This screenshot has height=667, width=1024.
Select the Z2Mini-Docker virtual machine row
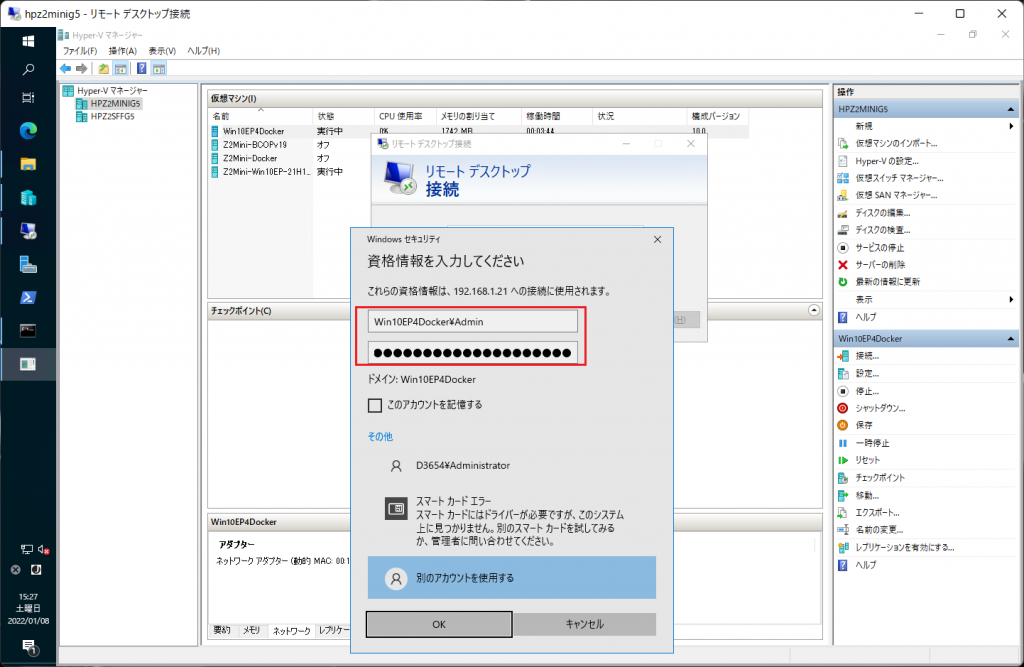(250, 158)
